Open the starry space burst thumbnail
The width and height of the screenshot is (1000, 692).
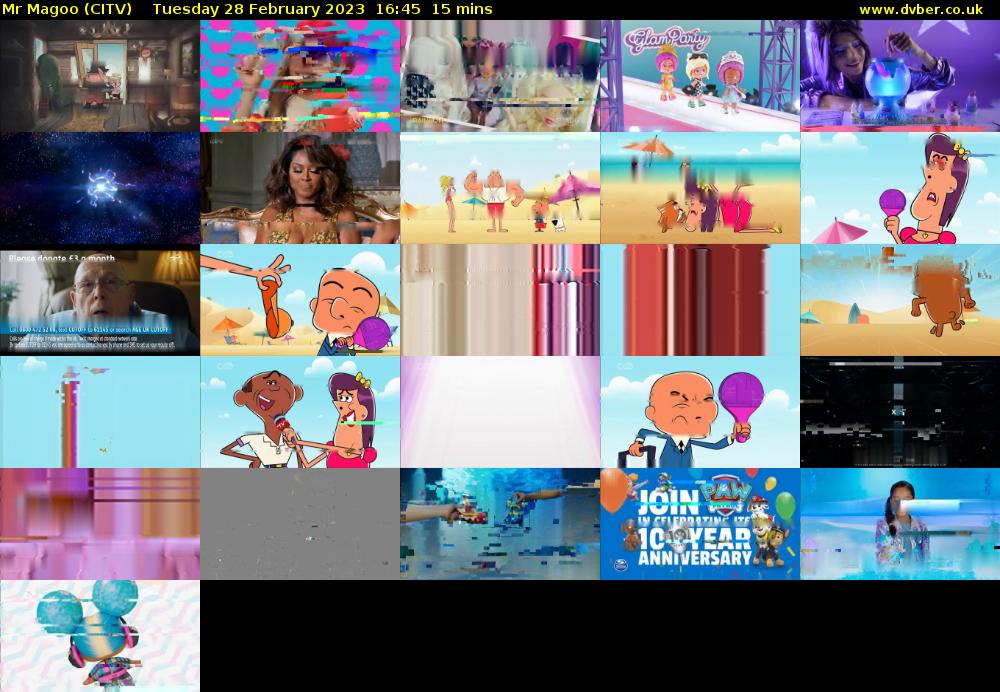tap(100, 188)
